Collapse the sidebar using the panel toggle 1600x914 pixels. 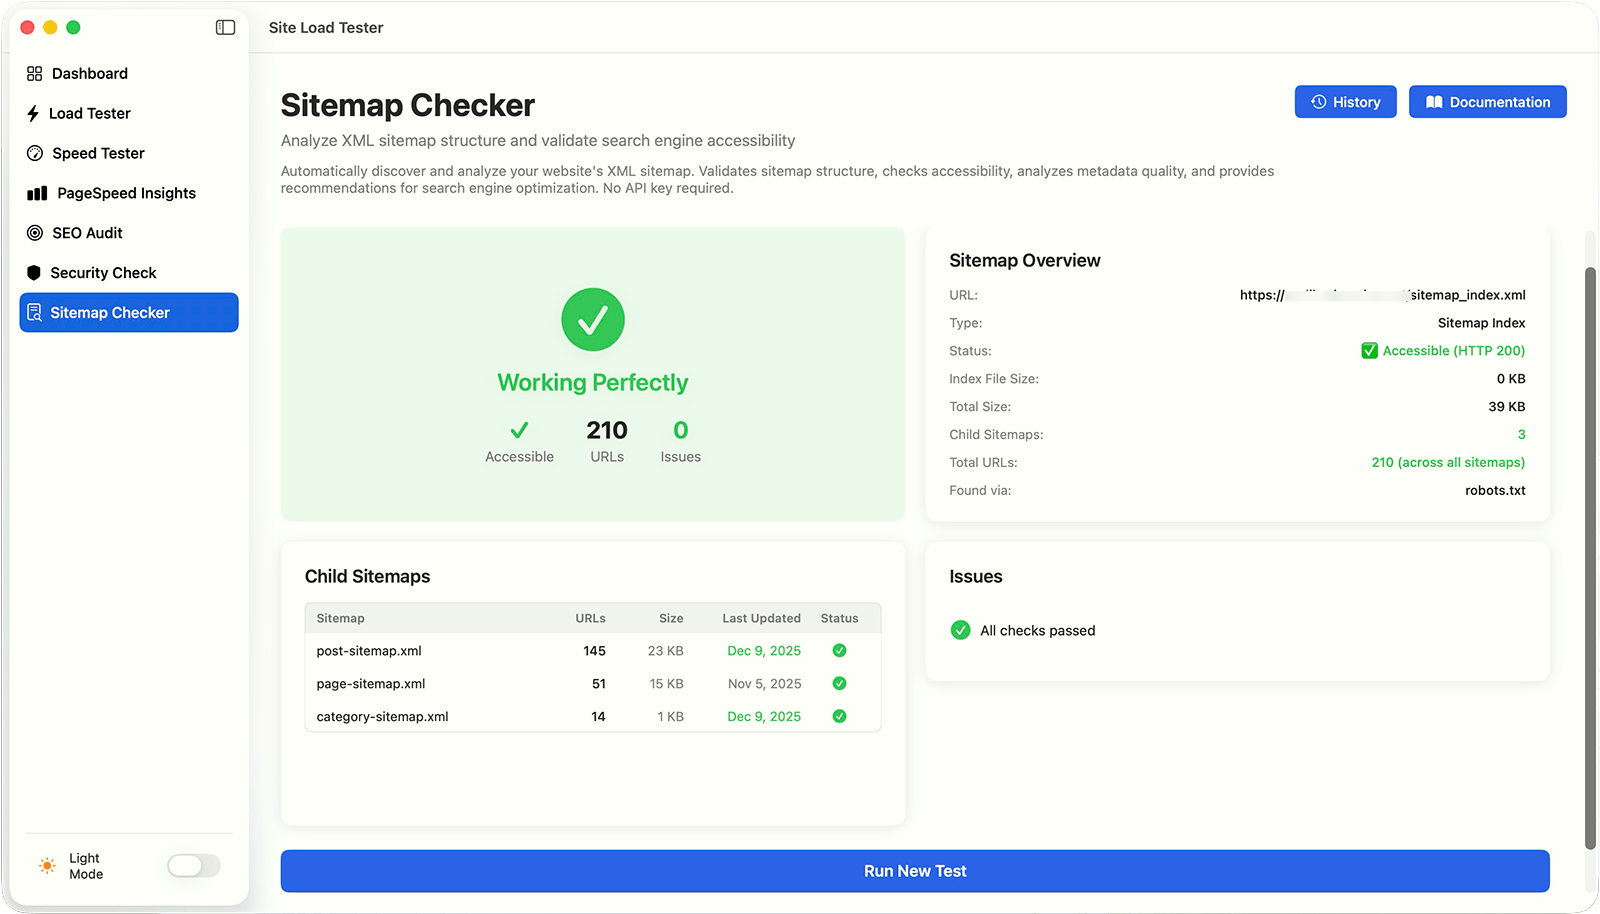pos(224,28)
